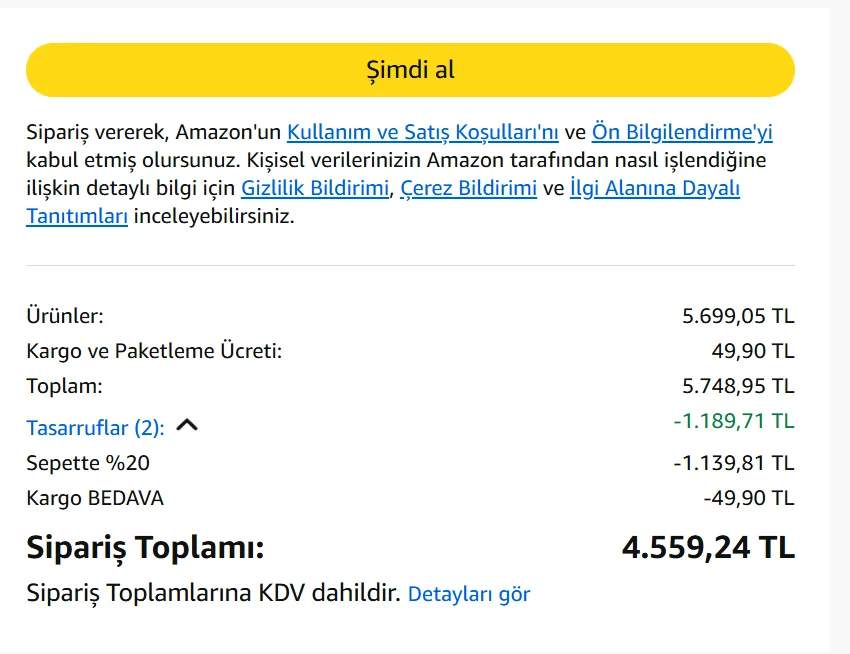The height and width of the screenshot is (654, 850).
Task: Collapse the Tasarruflar chevron arrow
Action: [x=187, y=425]
